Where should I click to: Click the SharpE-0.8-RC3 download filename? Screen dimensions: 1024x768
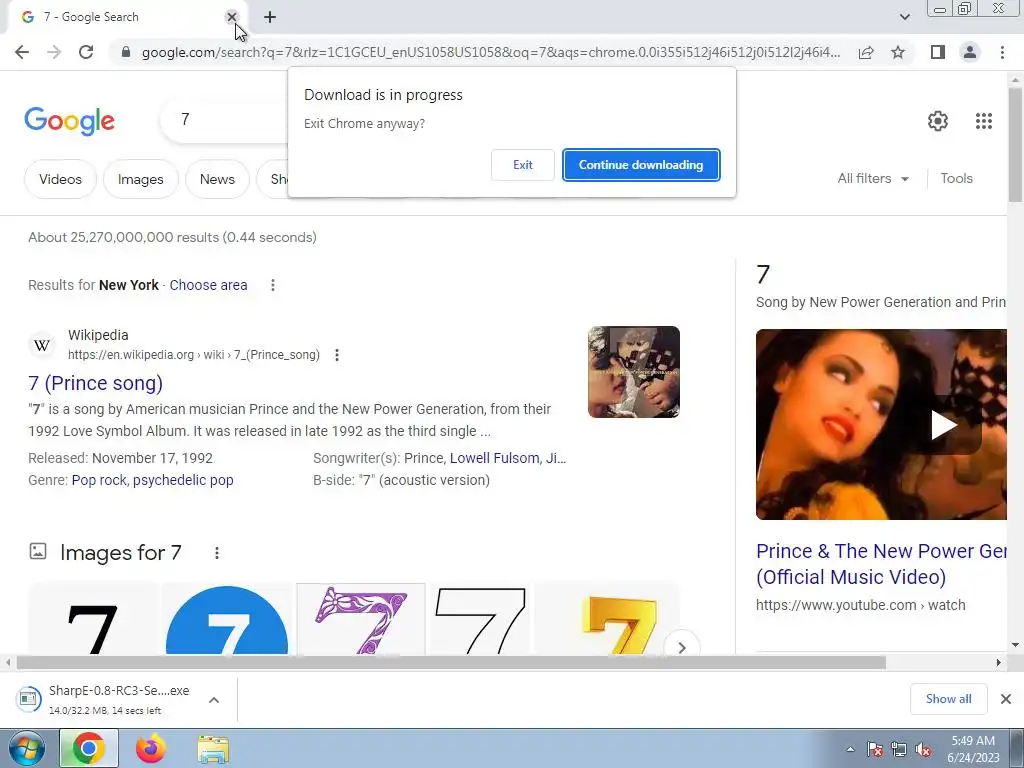tap(119, 691)
